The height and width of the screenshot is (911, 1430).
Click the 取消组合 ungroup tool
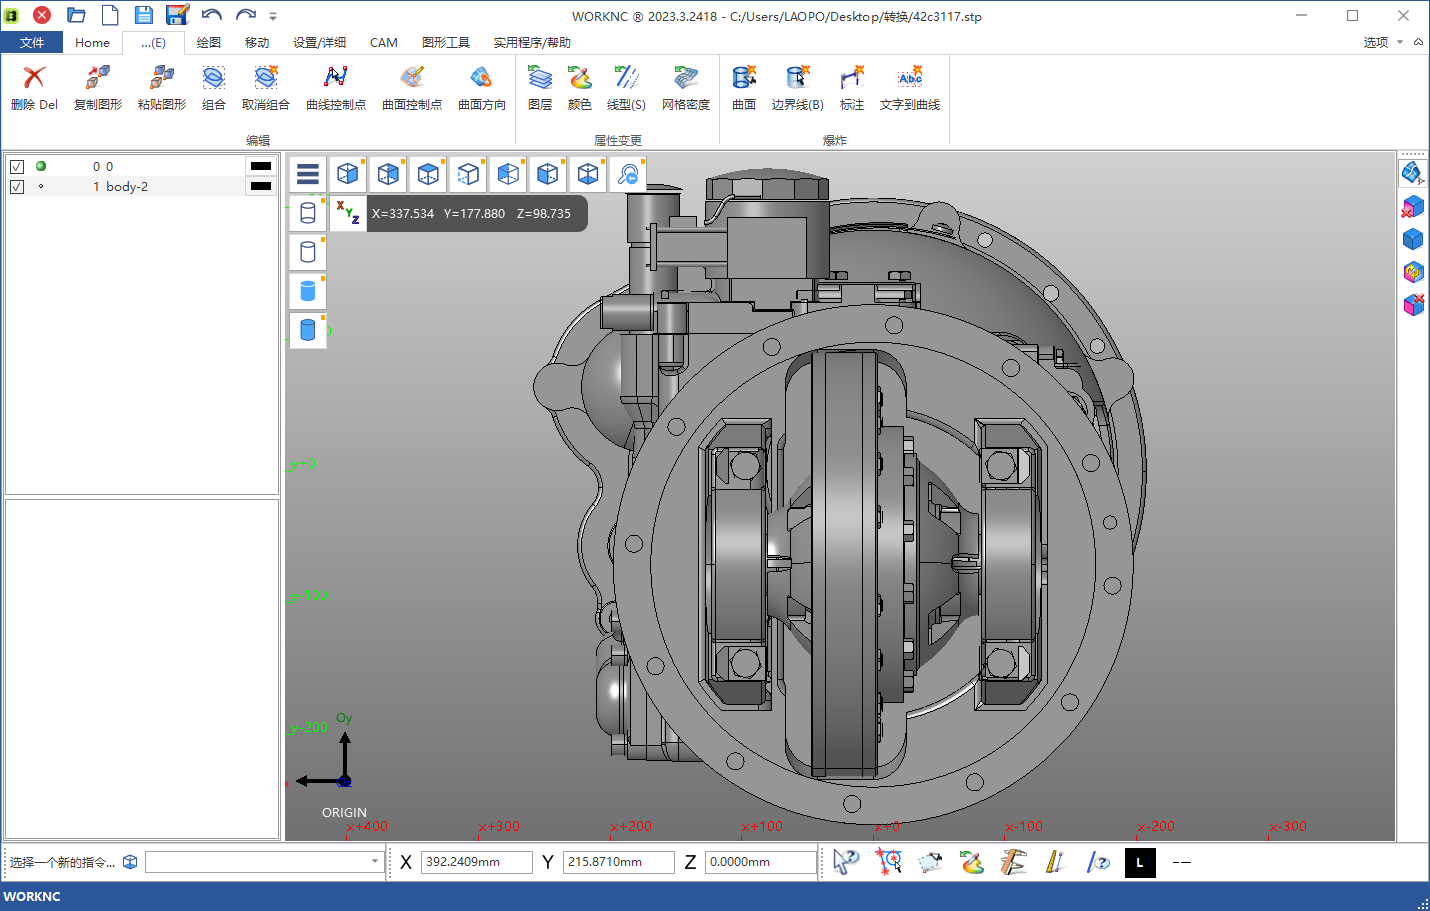pos(266,87)
